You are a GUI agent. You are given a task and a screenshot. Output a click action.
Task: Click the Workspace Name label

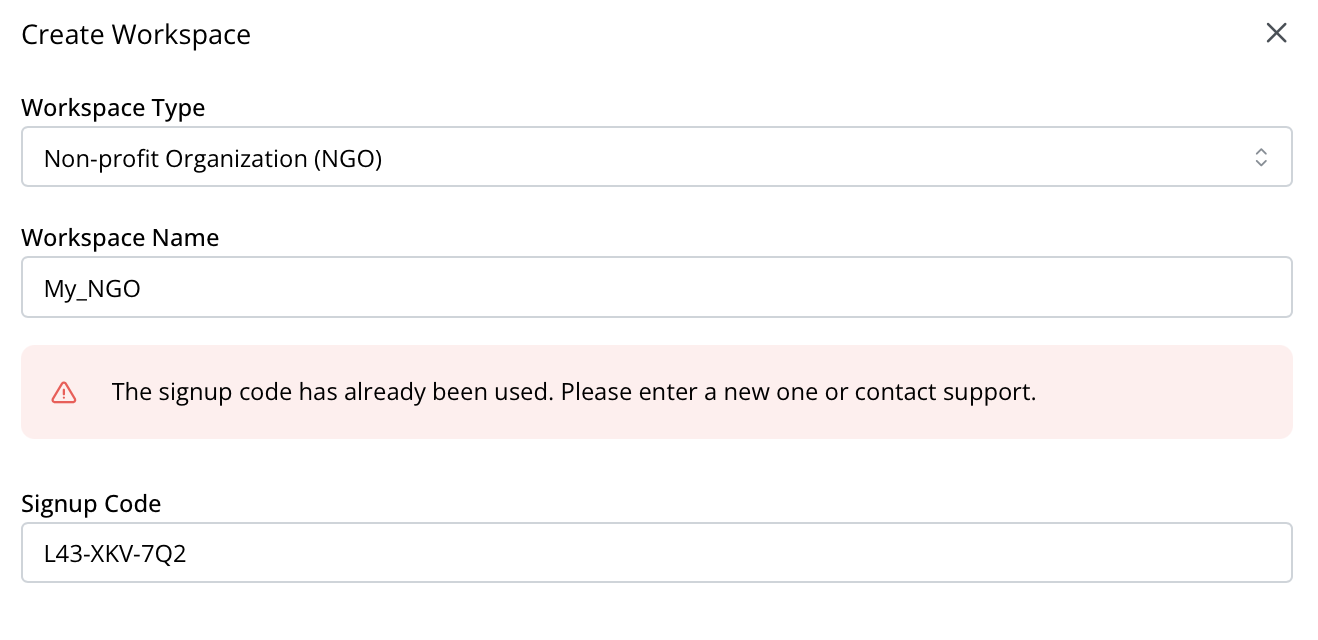pyautogui.click(x=120, y=237)
